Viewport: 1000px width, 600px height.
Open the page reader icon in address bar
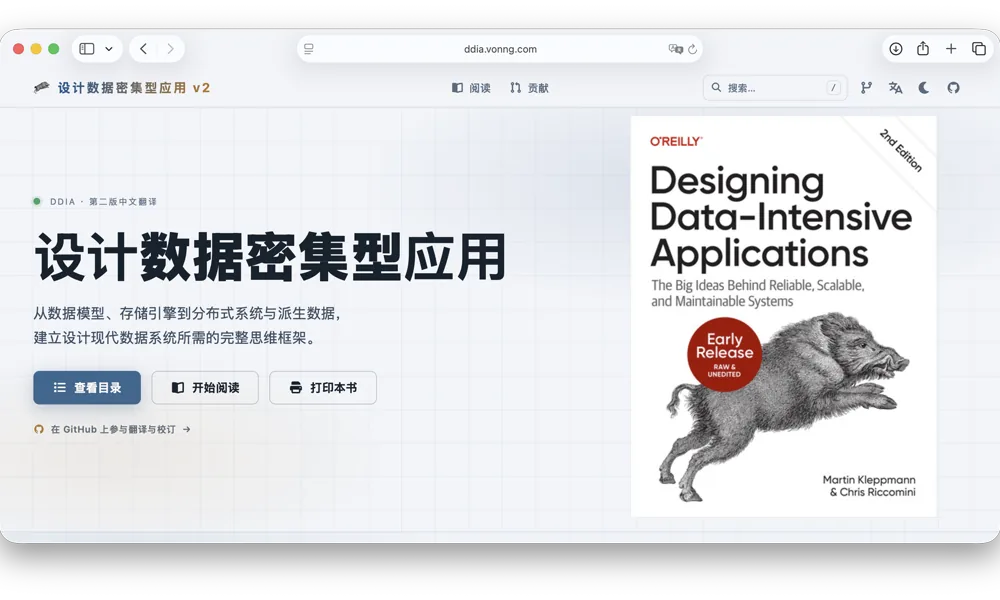(309, 49)
